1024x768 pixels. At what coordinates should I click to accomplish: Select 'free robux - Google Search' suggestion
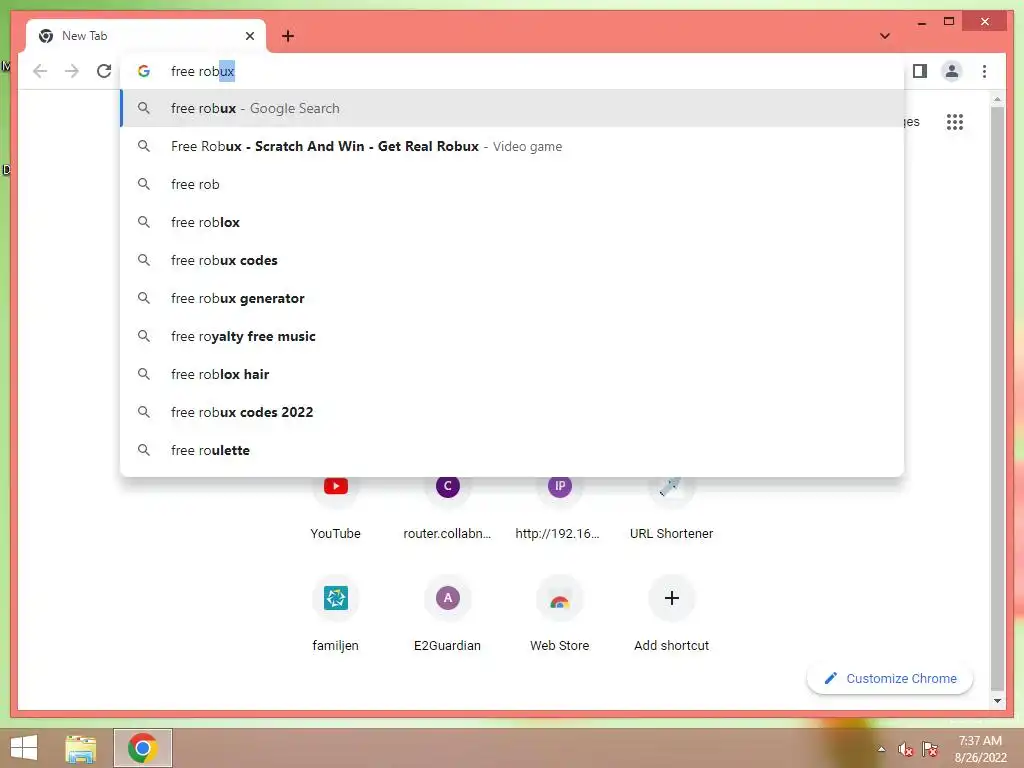tap(513, 108)
